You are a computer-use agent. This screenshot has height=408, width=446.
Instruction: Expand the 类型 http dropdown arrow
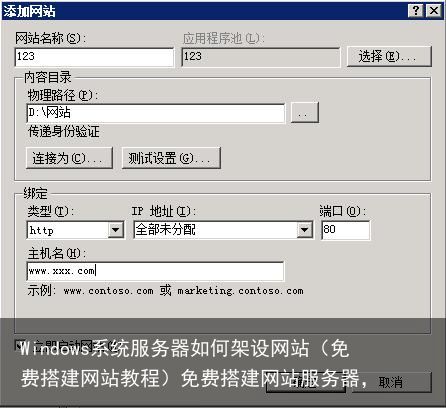click(x=116, y=230)
